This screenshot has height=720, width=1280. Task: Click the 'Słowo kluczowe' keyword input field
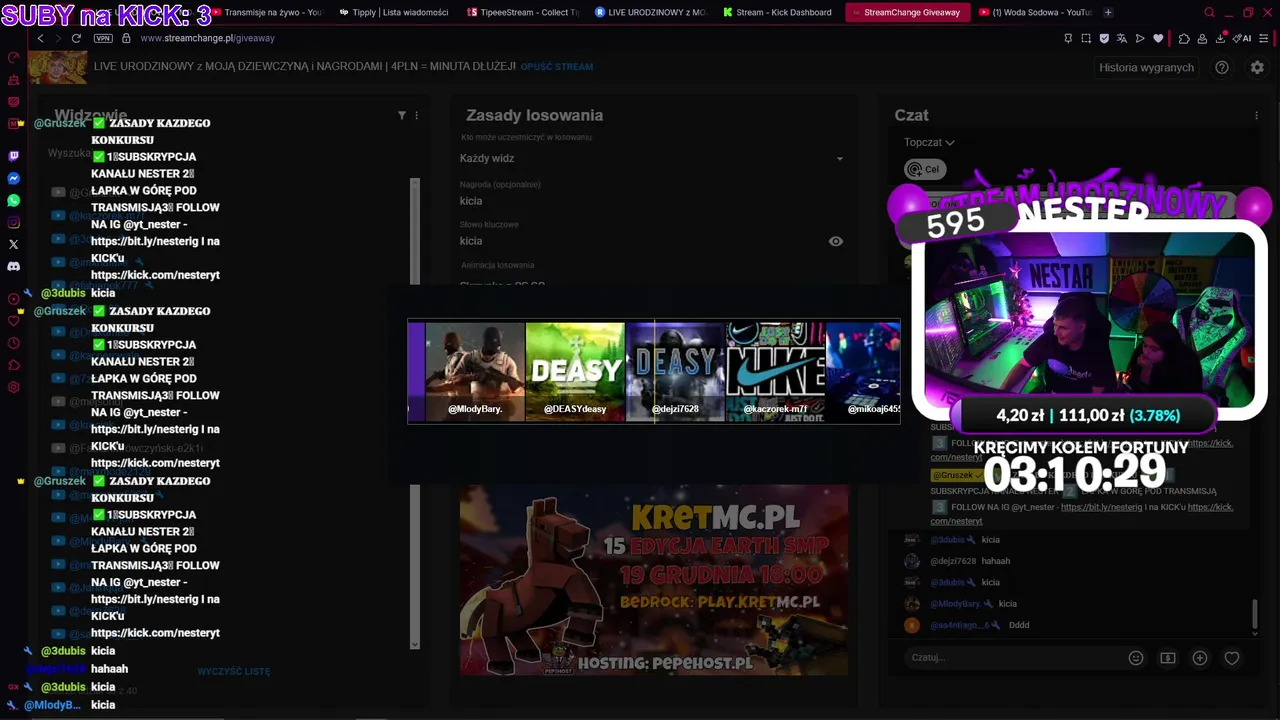pos(640,241)
